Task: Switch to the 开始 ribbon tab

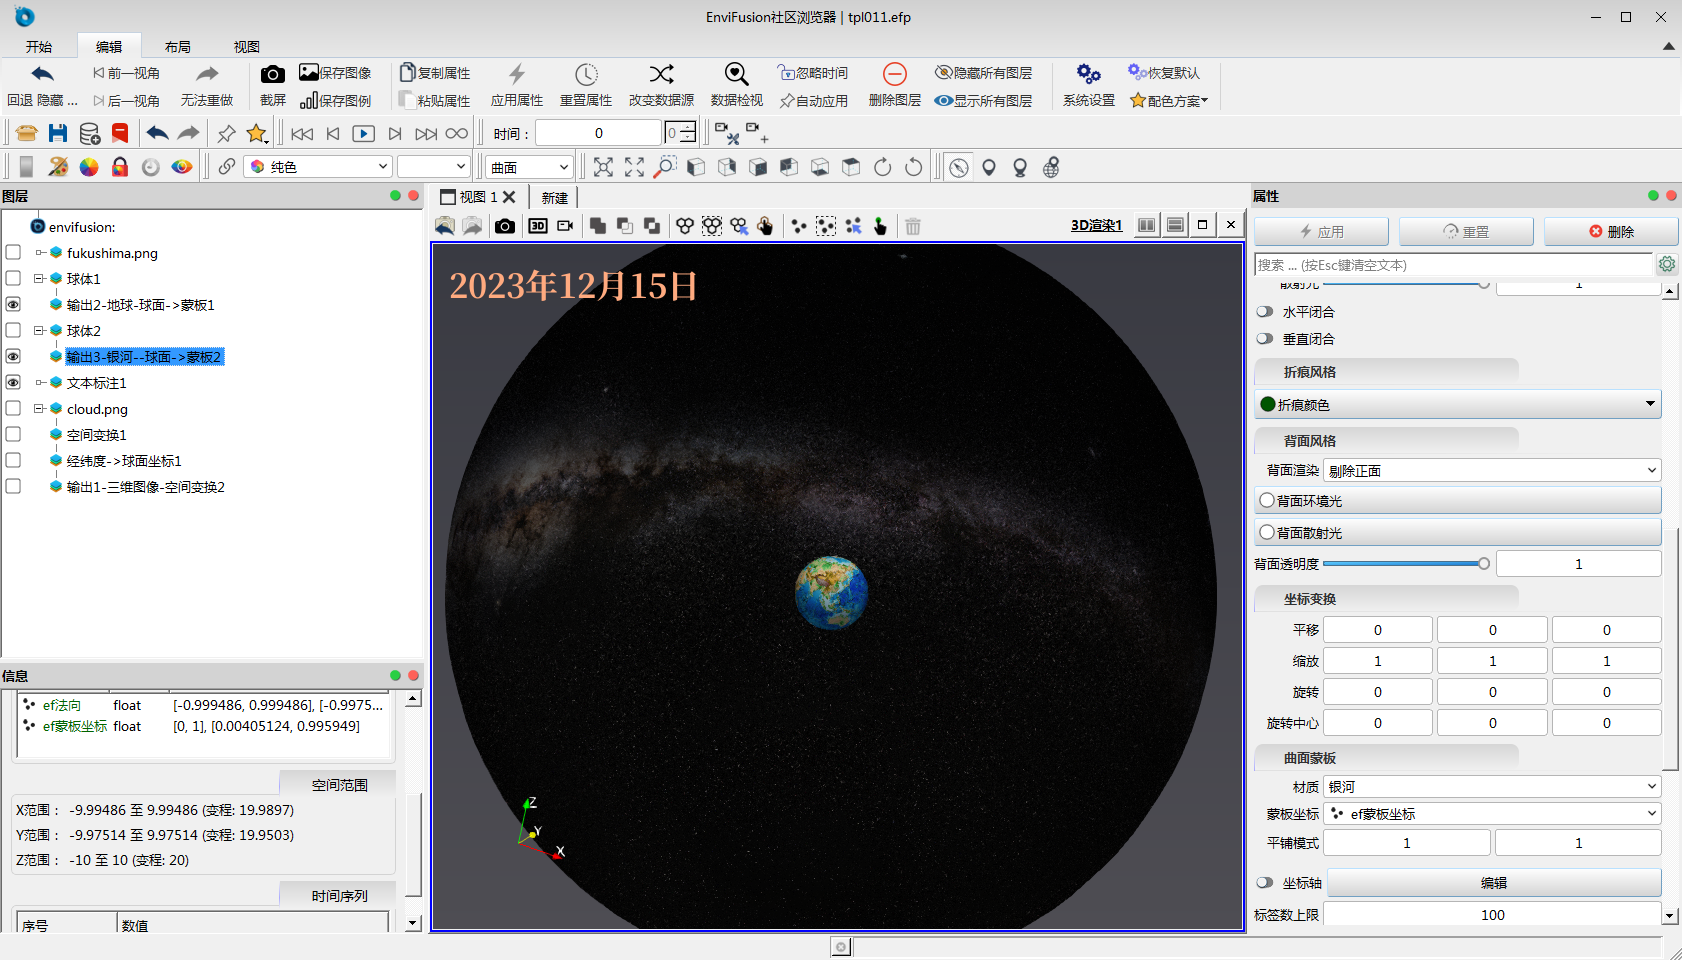Action: pyautogui.click(x=39, y=46)
